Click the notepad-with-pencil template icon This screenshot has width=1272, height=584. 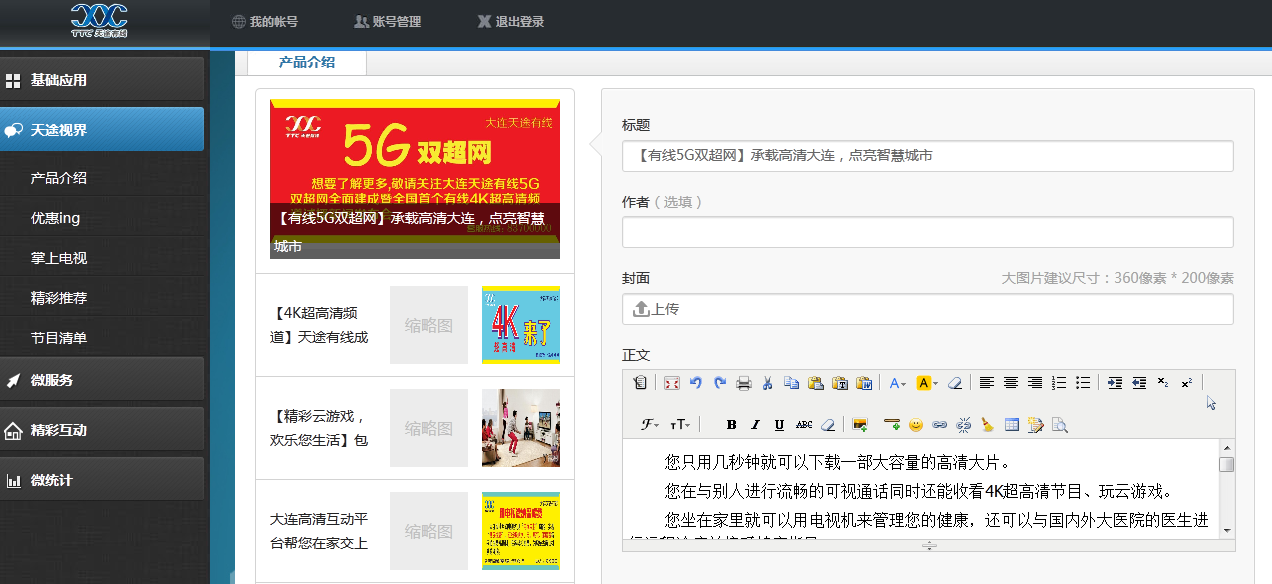1036,425
